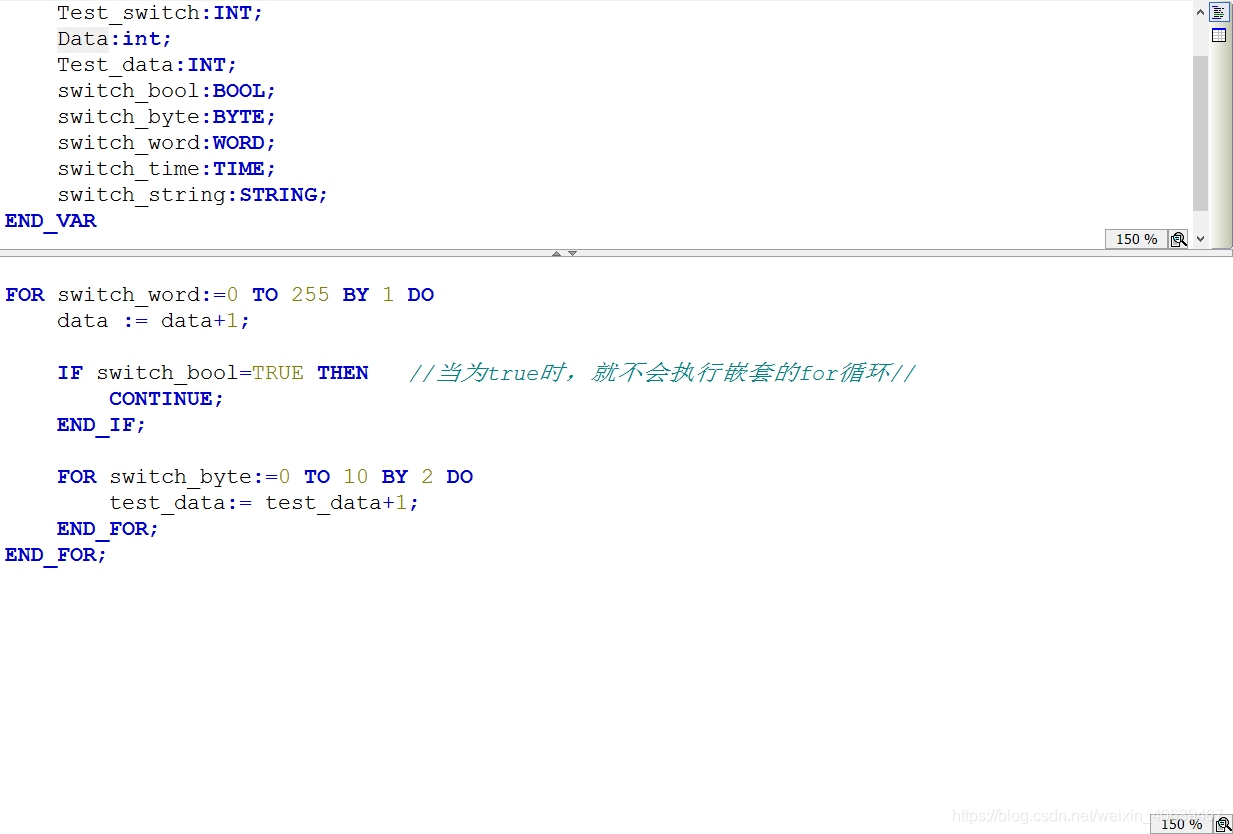Click zoom magnifier icon in declaration pane

tap(1178, 239)
